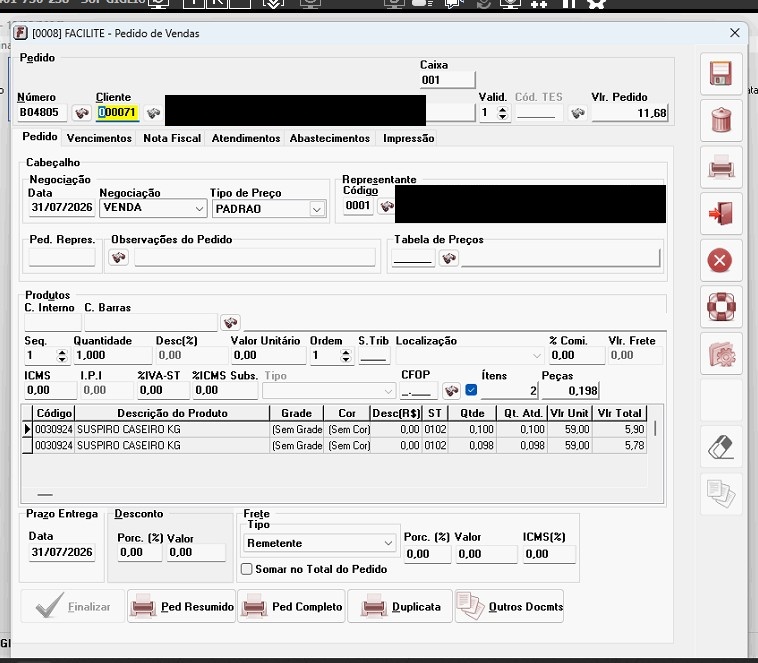Switch to the Abastecimentos tab
Image resolution: width=758 pixels, height=663 pixels.
[330, 138]
